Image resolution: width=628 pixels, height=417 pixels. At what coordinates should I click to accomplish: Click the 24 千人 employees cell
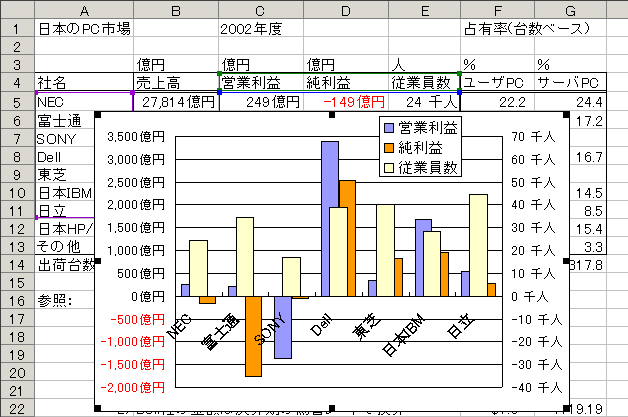(424, 102)
